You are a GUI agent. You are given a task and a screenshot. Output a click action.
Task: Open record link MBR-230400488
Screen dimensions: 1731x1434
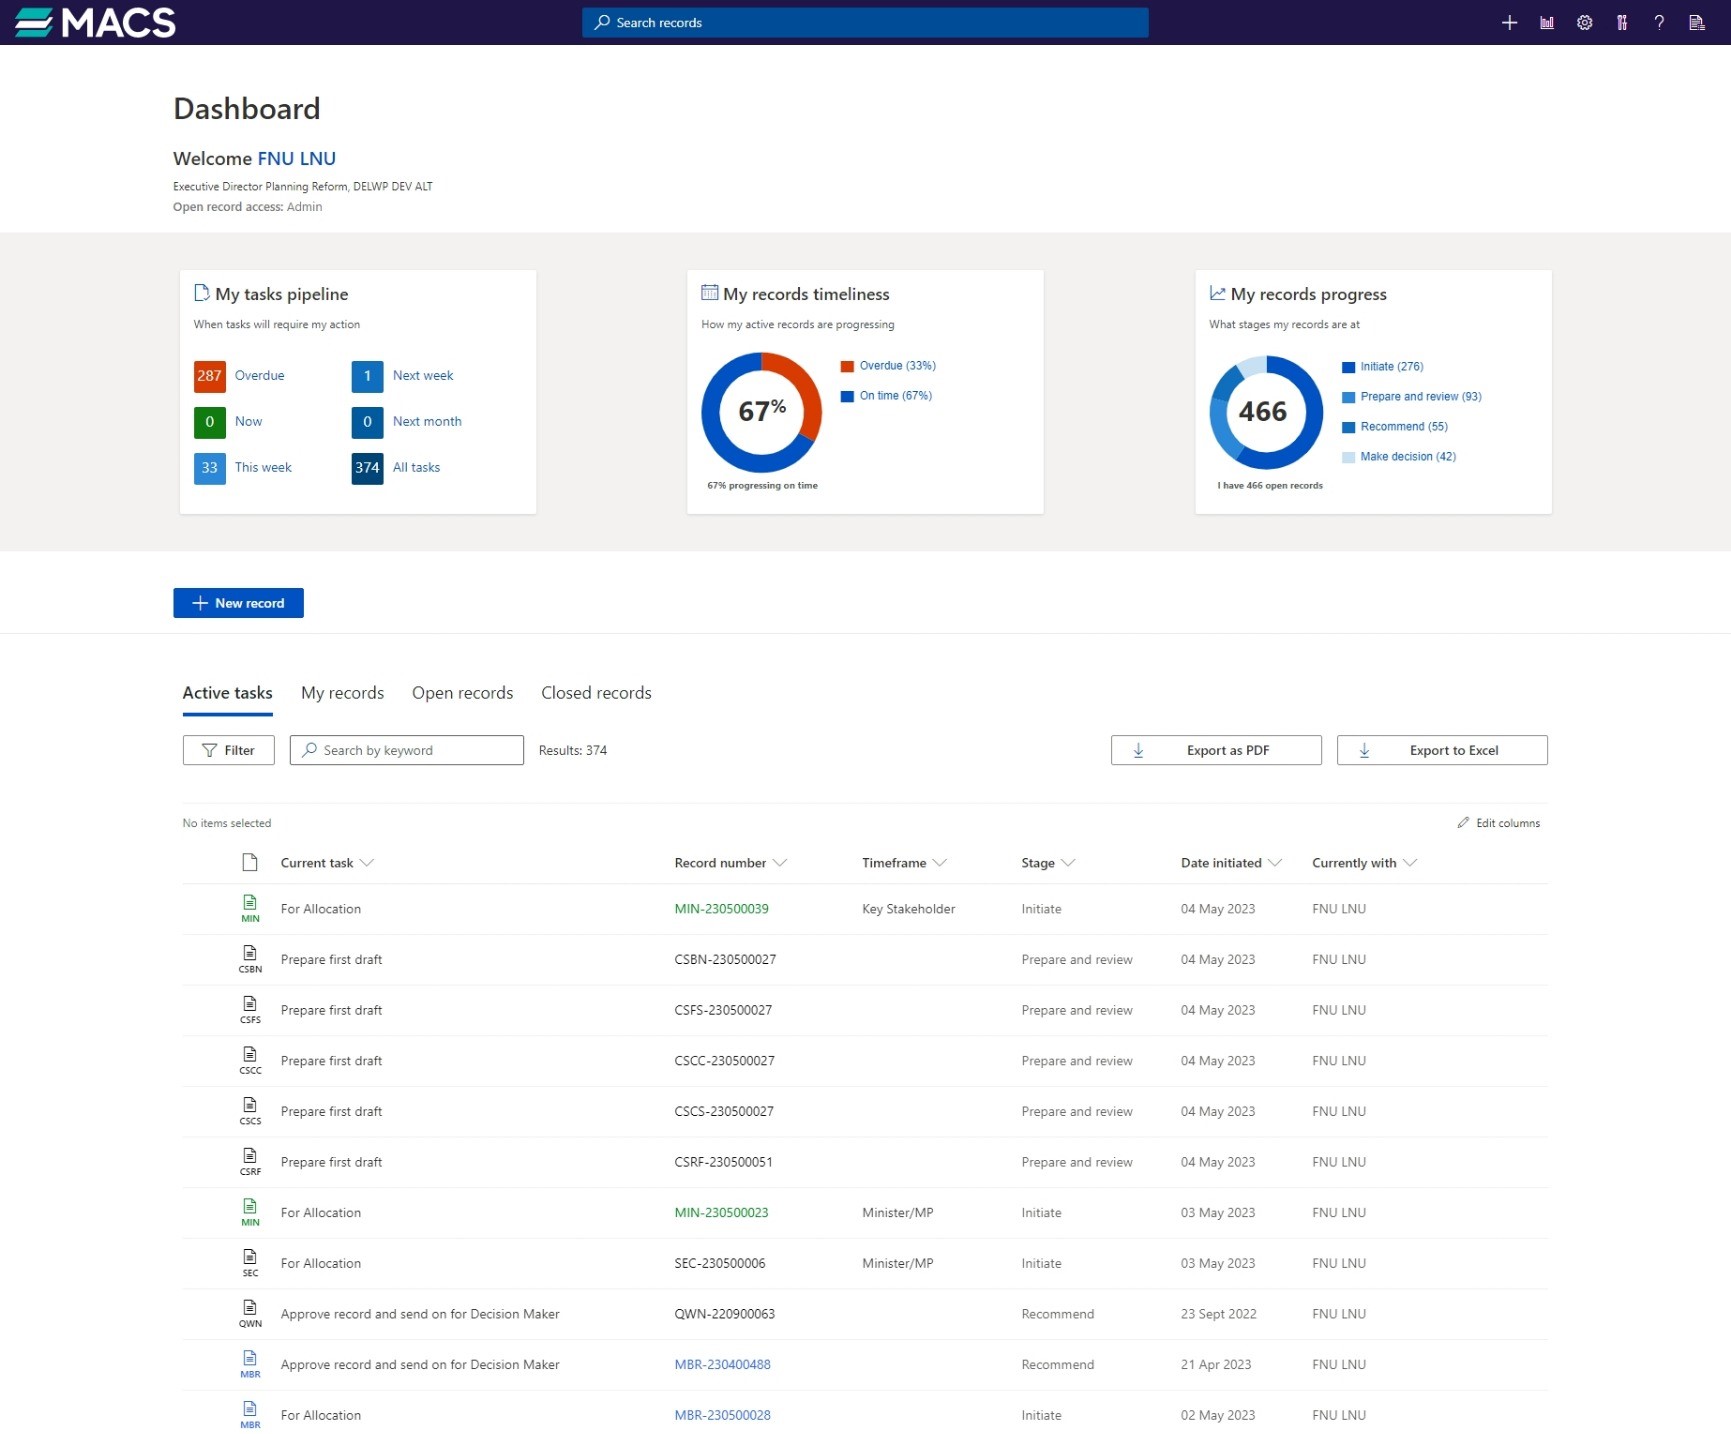pyautogui.click(x=722, y=1364)
